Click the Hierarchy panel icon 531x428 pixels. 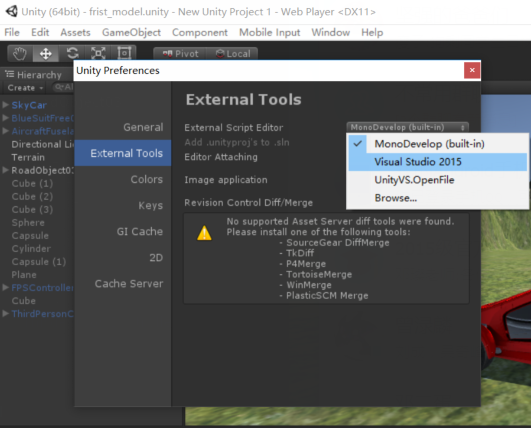(x=9, y=74)
